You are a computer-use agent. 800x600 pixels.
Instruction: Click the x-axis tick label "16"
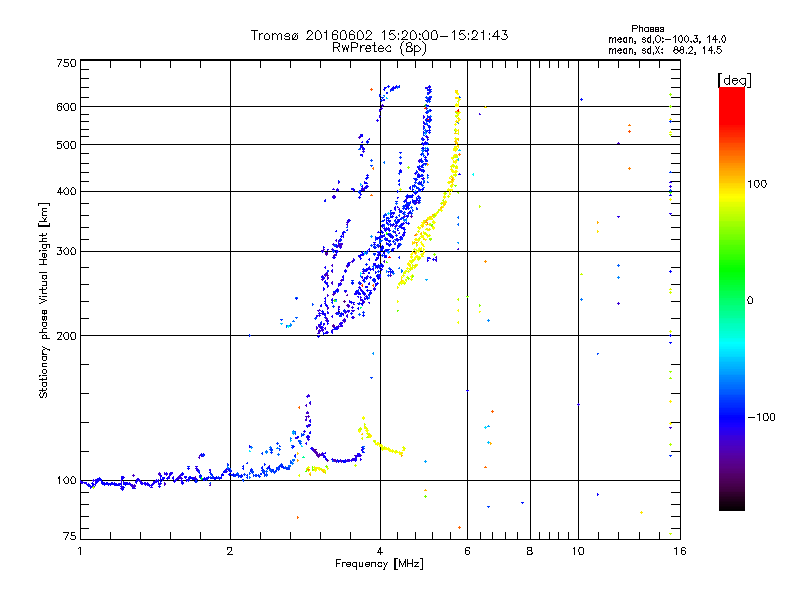tap(680, 551)
